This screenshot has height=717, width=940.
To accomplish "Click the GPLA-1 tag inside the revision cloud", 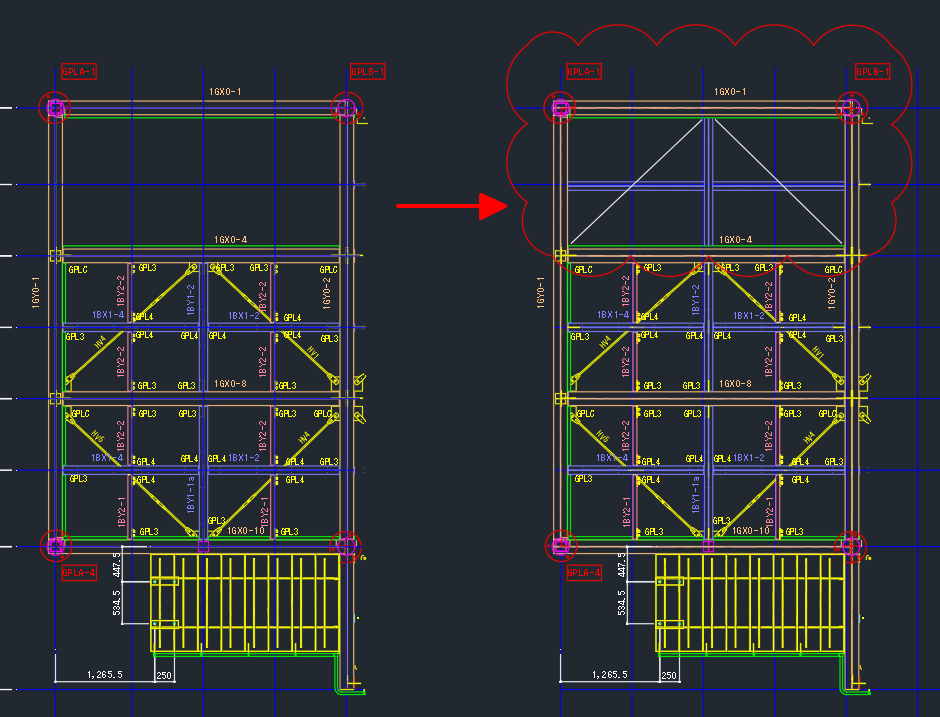I will click(583, 72).
